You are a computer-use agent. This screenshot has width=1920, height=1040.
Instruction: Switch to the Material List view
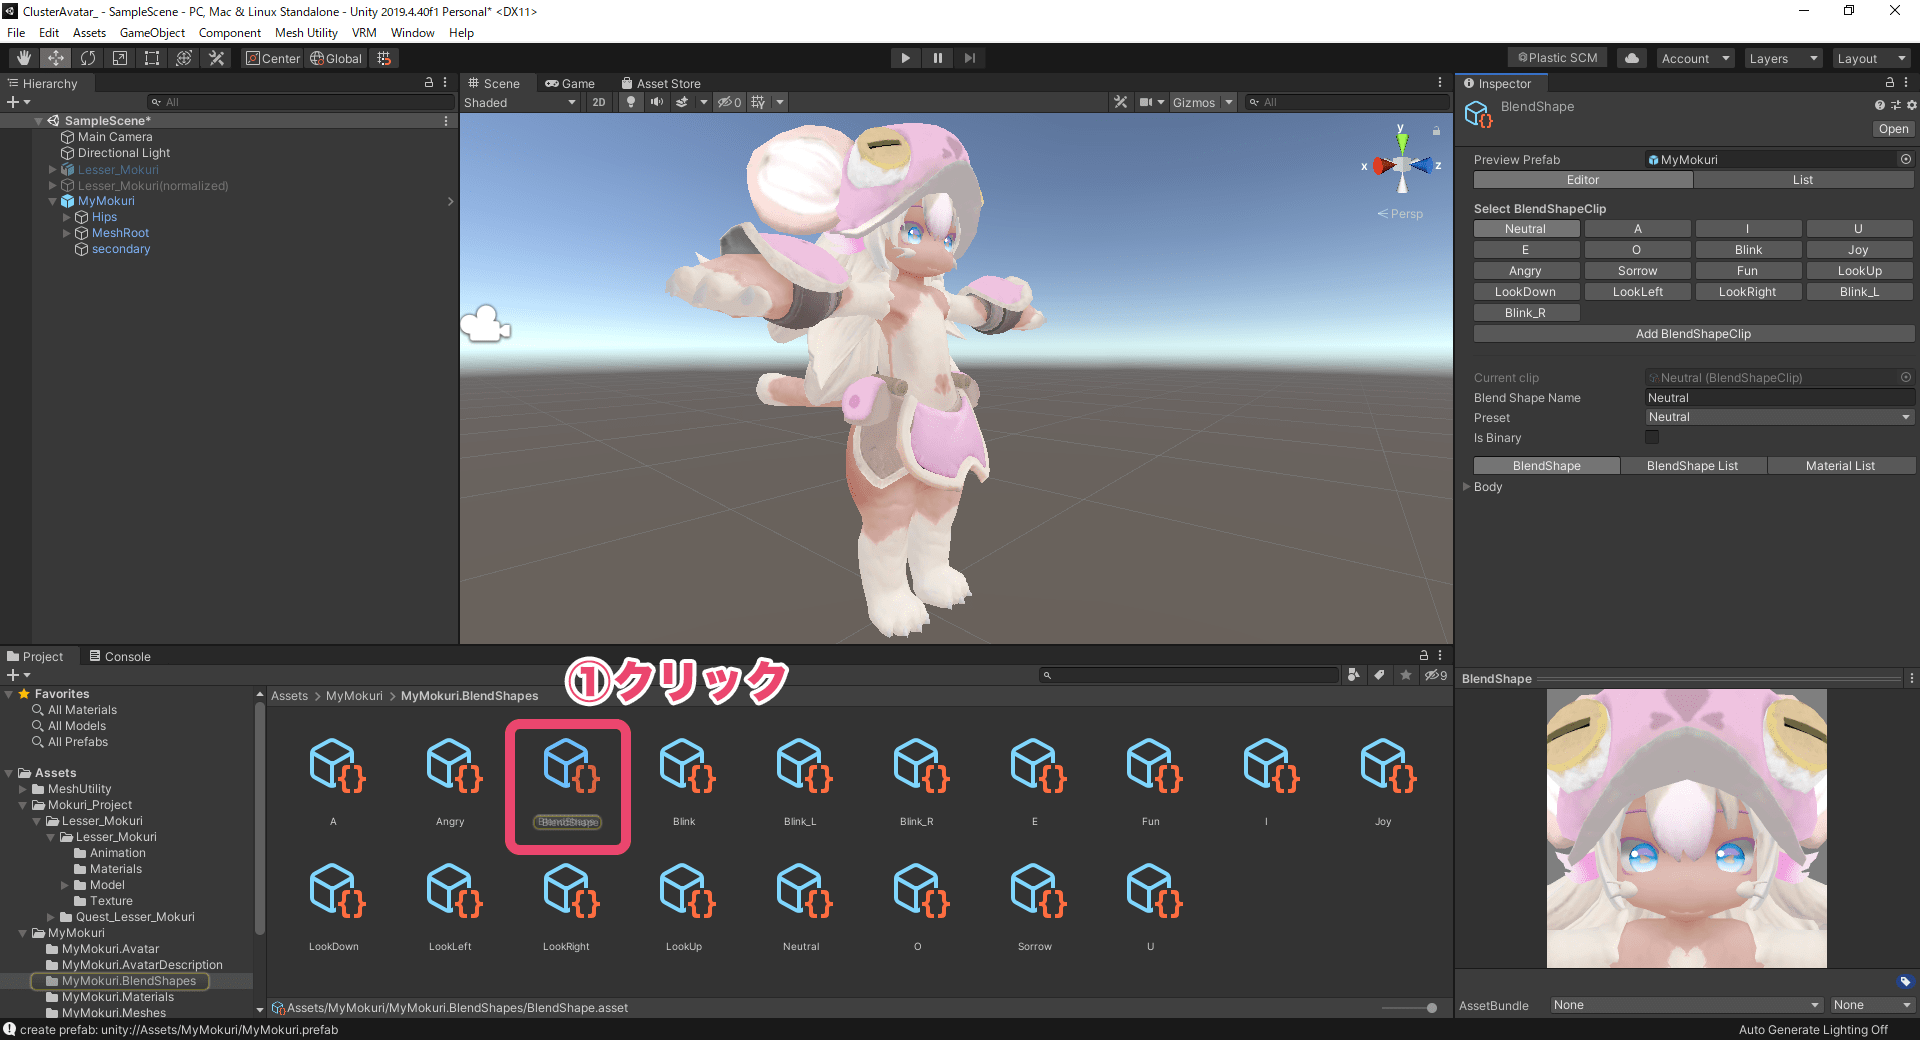(1841, 465)
